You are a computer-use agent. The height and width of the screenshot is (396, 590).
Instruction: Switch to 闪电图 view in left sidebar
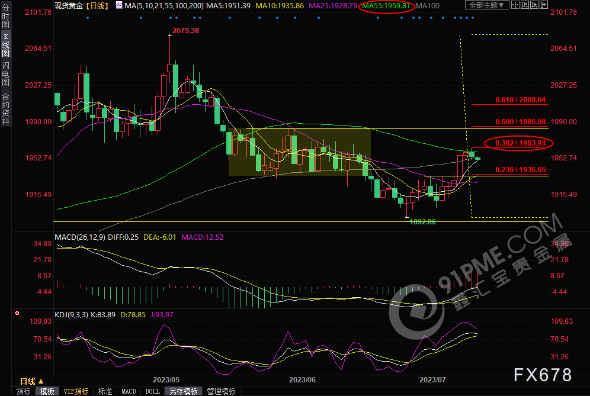tap(5, 74)
